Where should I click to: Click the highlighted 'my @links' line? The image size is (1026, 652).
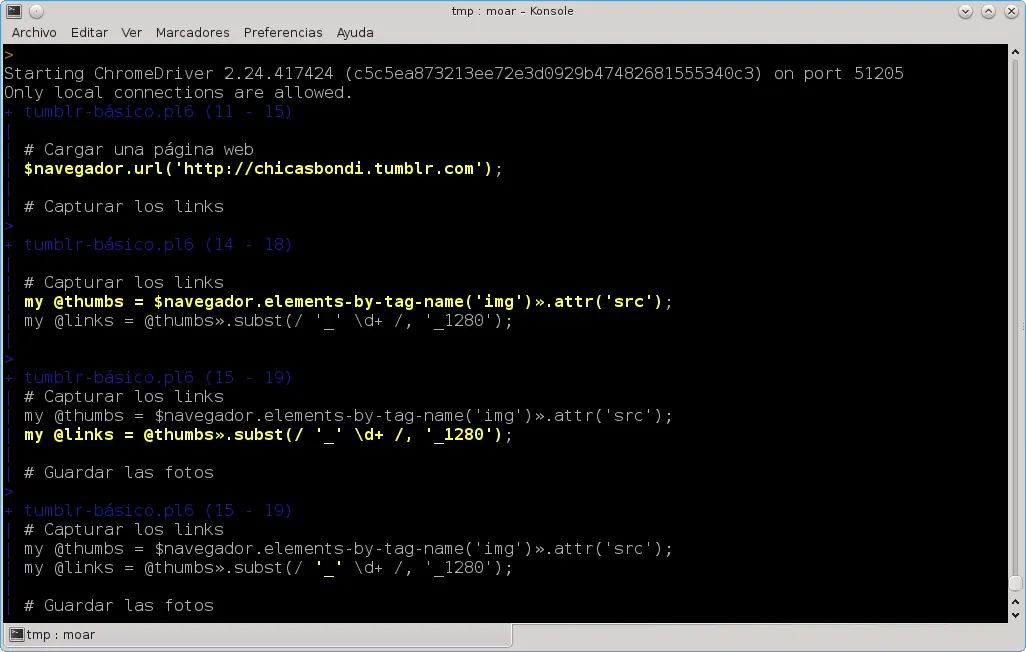pos(268,435)
